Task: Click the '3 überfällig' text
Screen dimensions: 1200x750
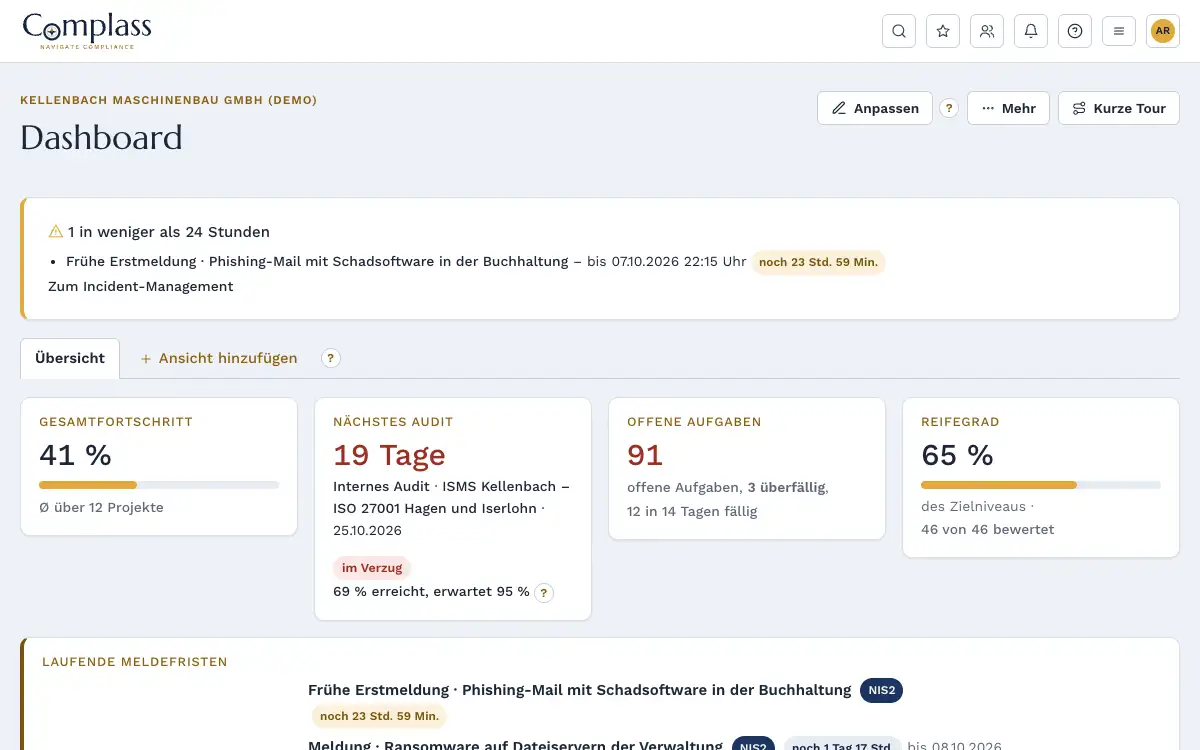Action: point(787,487)
